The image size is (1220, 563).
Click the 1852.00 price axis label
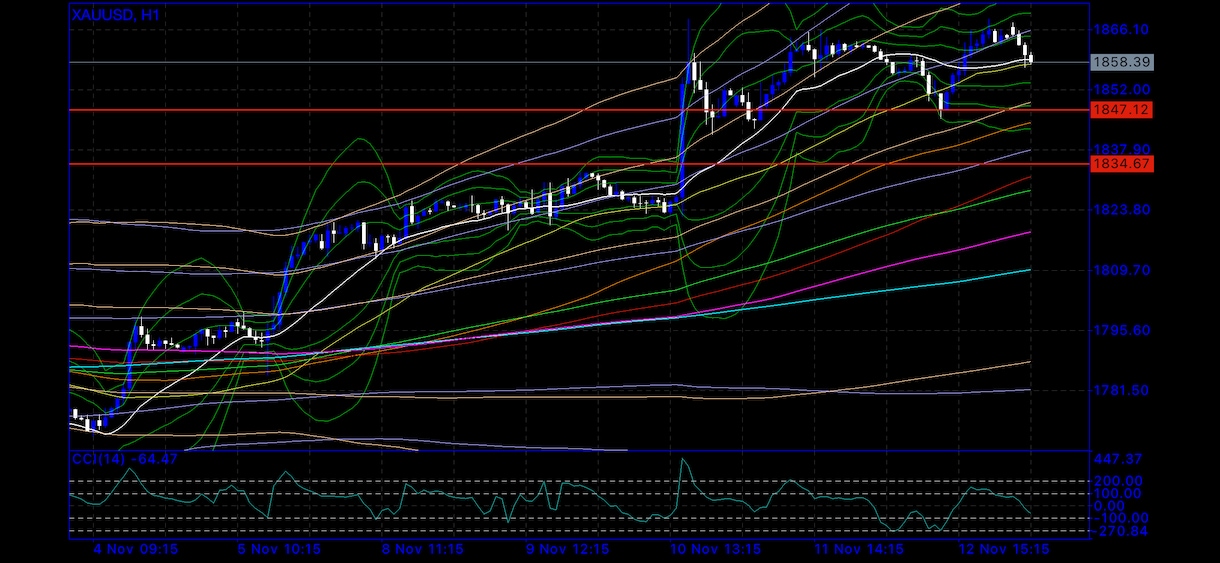[1120, 90]
